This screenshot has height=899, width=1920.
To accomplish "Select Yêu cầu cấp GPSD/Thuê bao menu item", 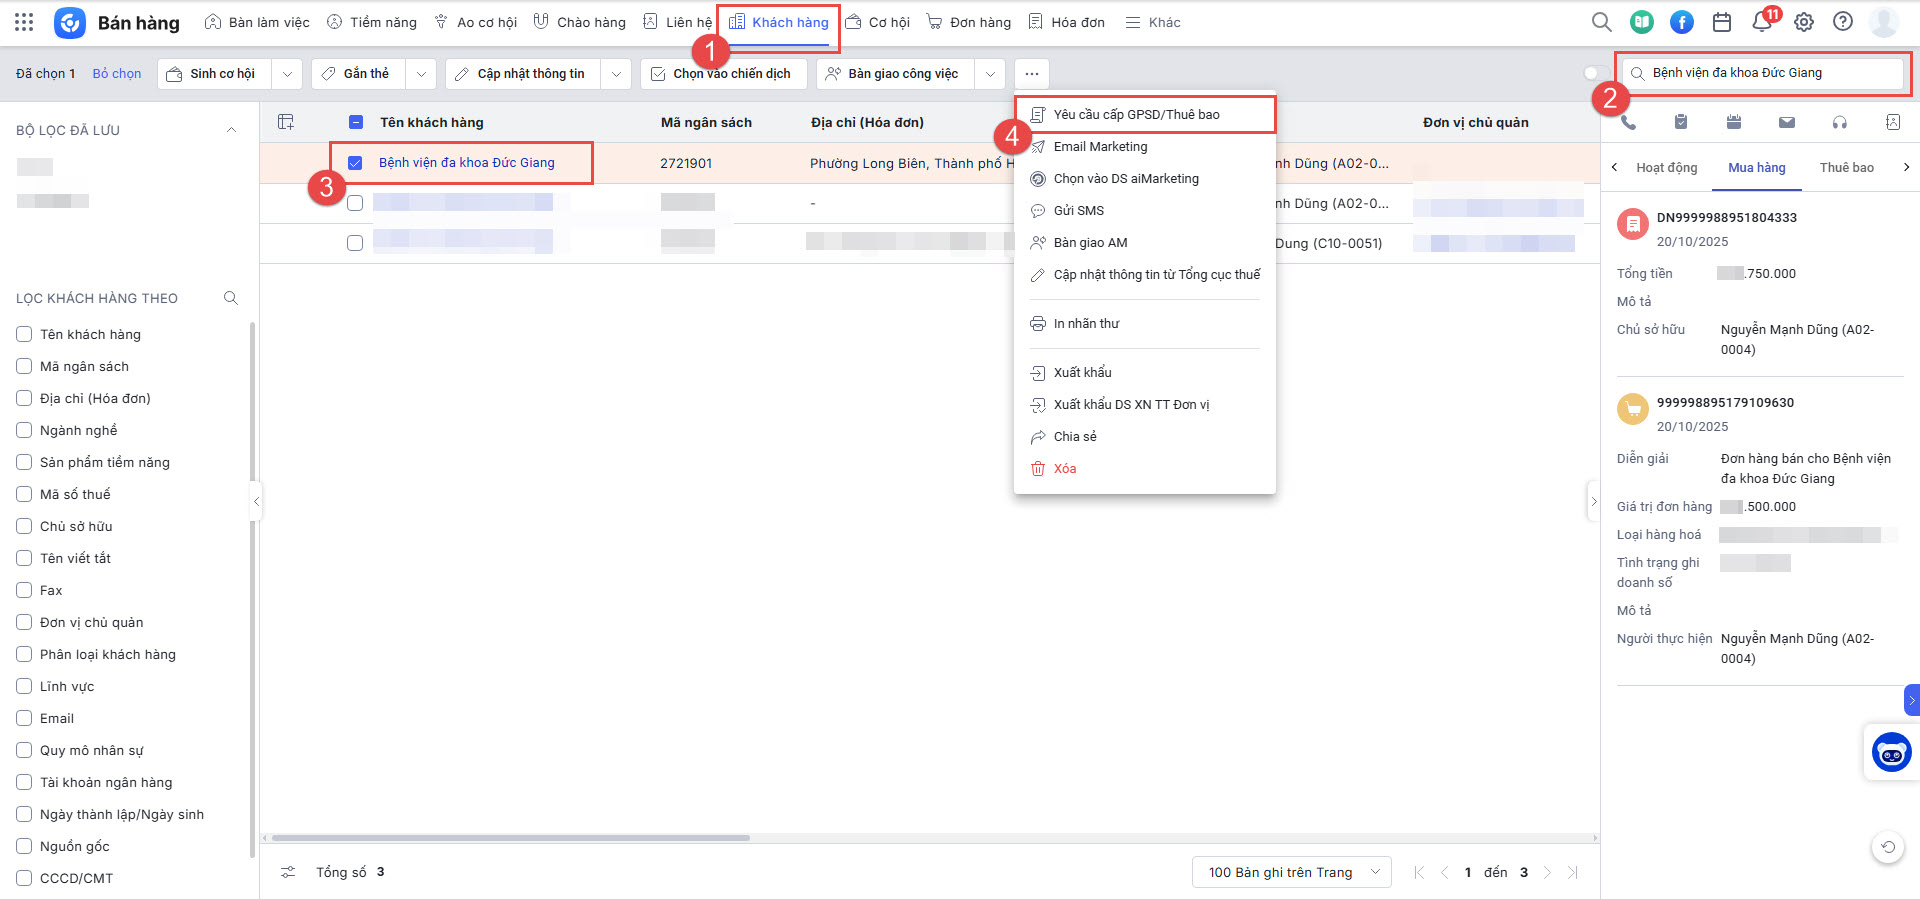I will click(1145, 114).
